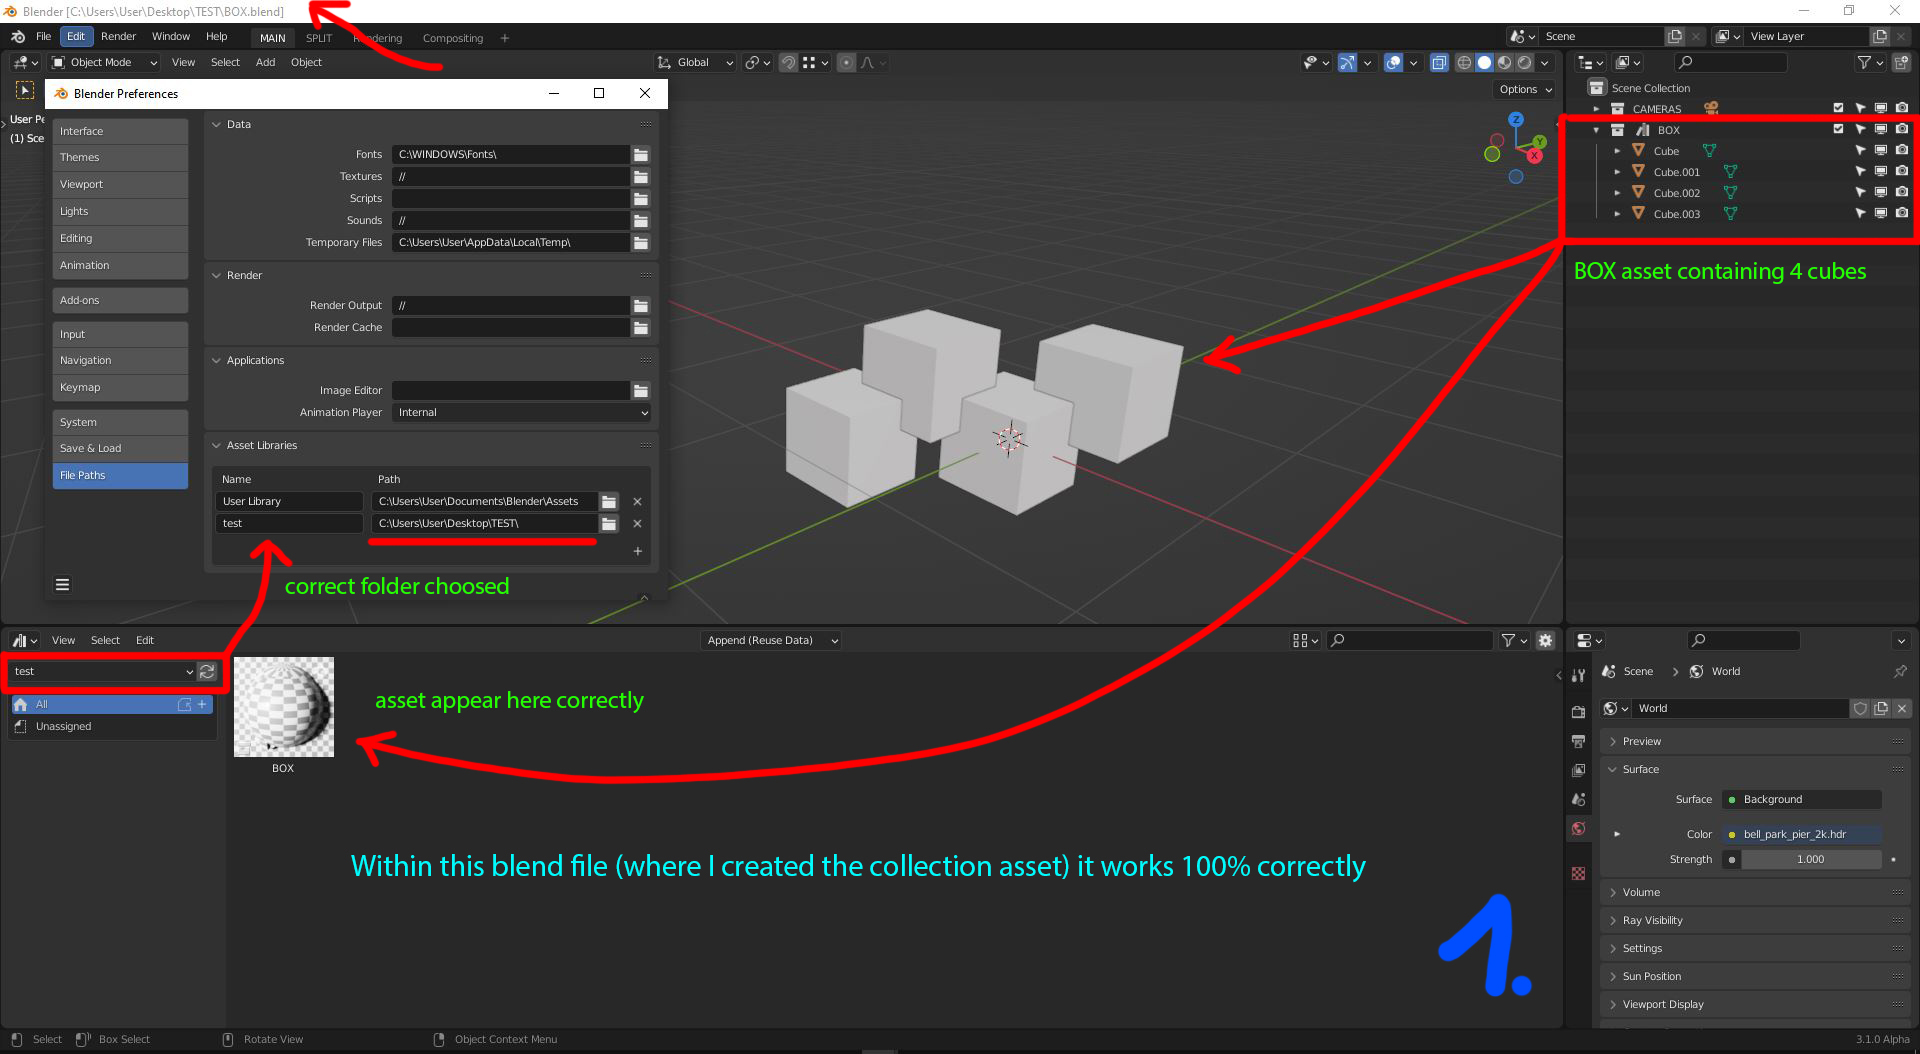The width and height of the screenshot is (1920, 1054).
Task: Open Add-ons preferences section
Action: pyautogui.click(x=120, y=301)
